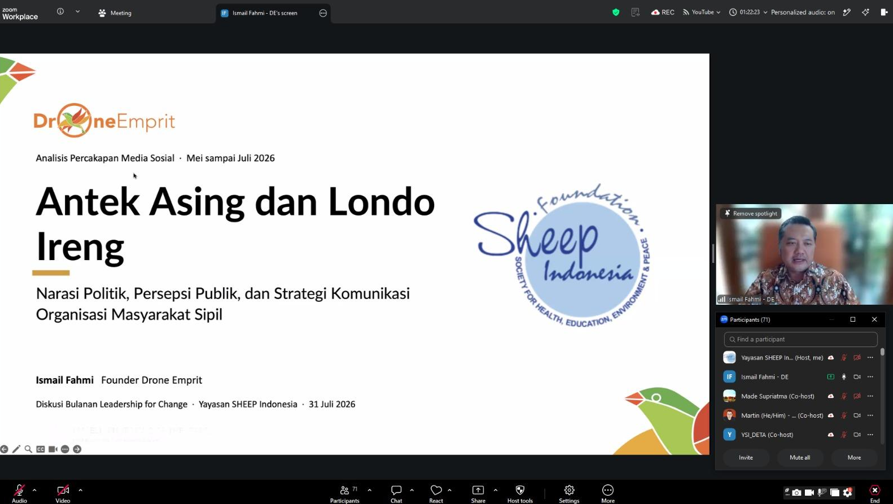This screenshot has width=893, height=504.
Task: Click the REC cloud recording indicator
Action: click(x=662, y=12)
